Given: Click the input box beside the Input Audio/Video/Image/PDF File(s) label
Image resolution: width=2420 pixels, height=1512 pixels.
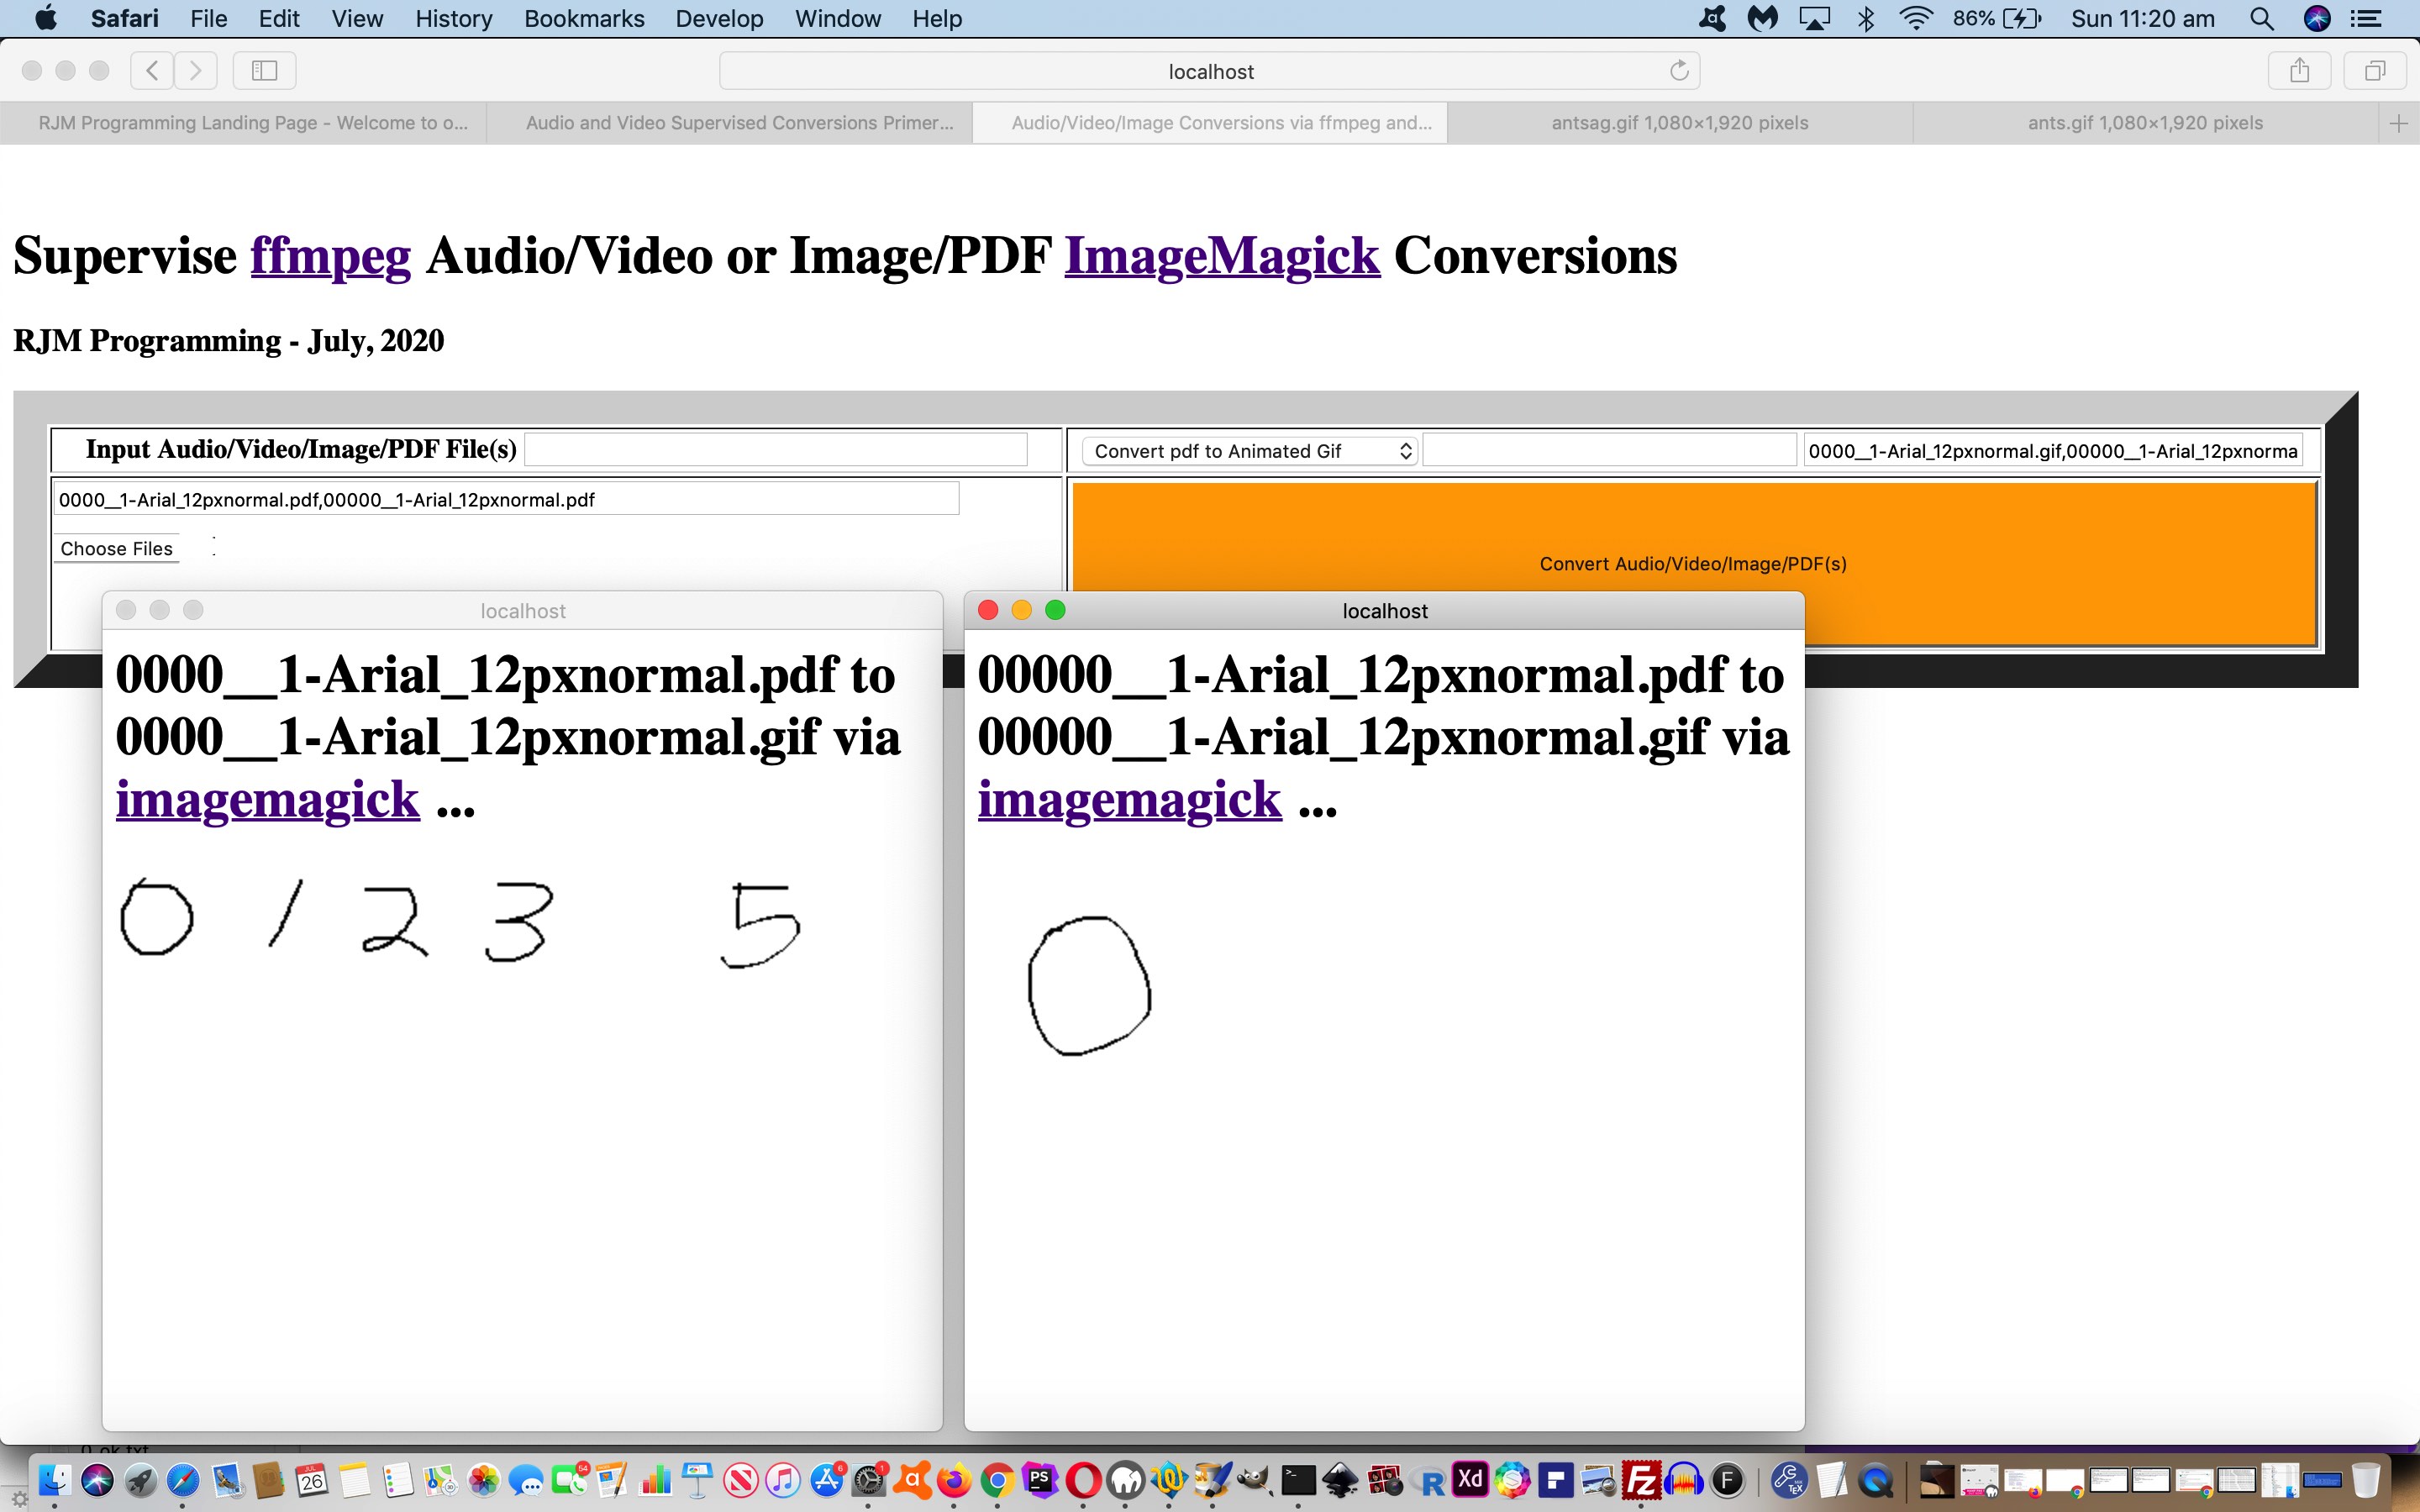Looking at the screenshot, I should pyautogui.click(x=775, y=449).
